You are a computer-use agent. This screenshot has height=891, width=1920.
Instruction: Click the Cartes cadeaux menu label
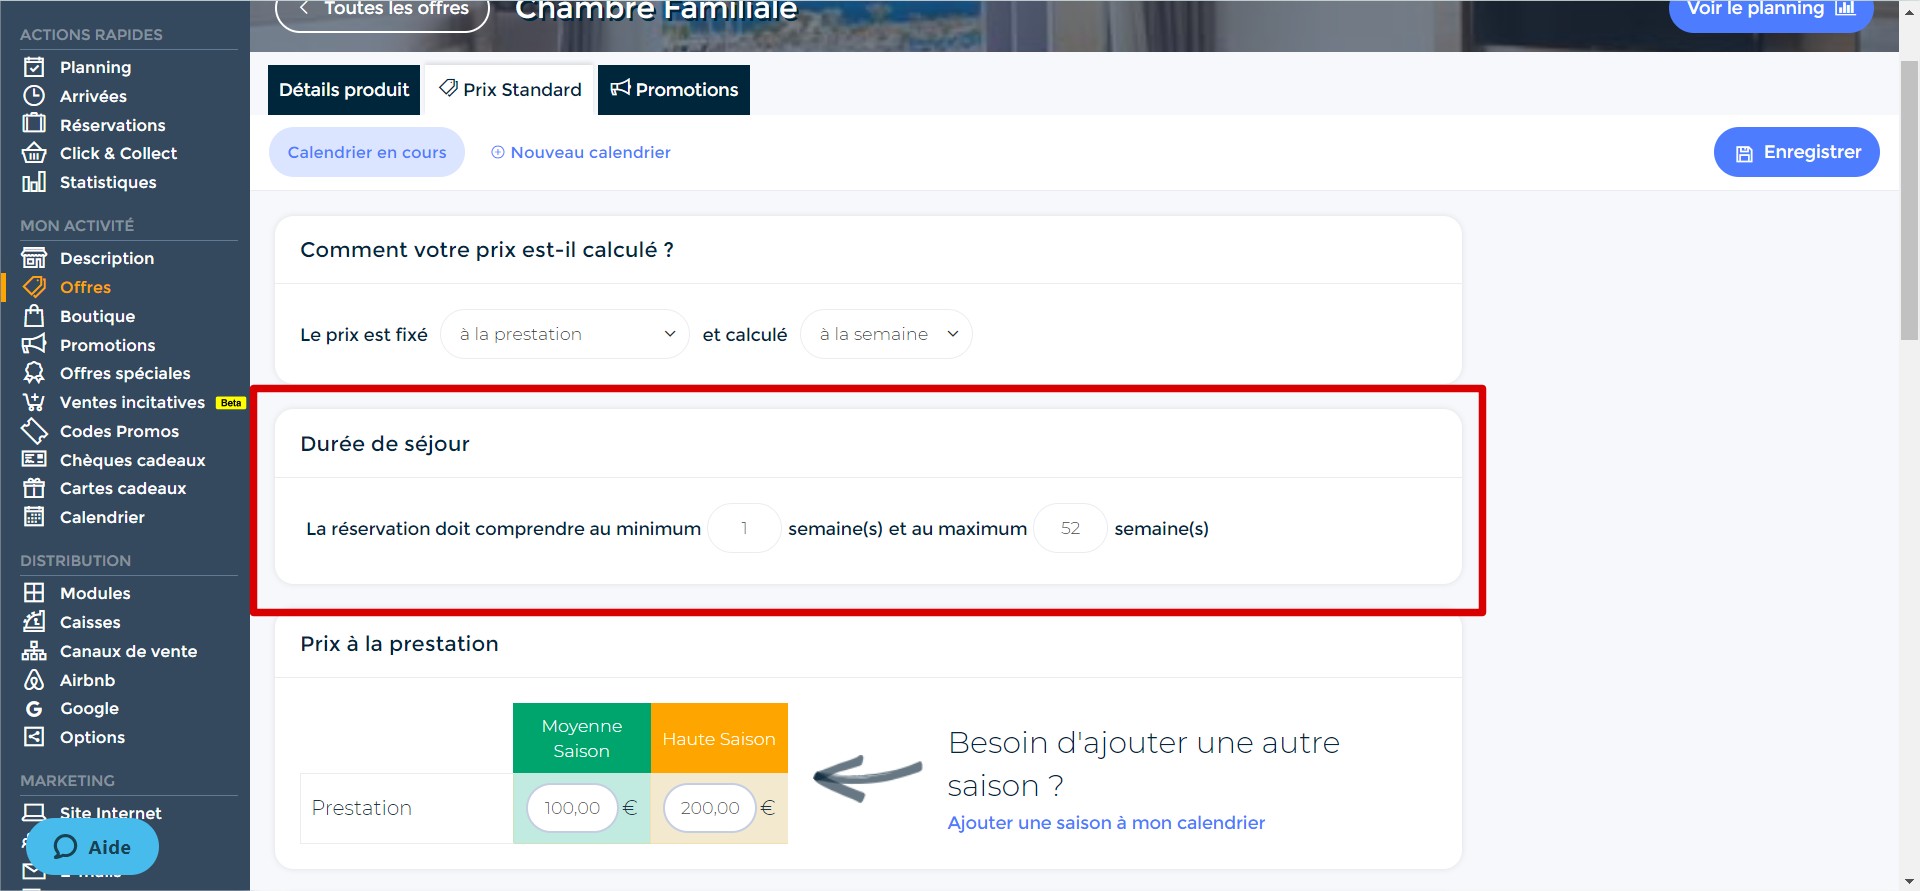(123, 488)
